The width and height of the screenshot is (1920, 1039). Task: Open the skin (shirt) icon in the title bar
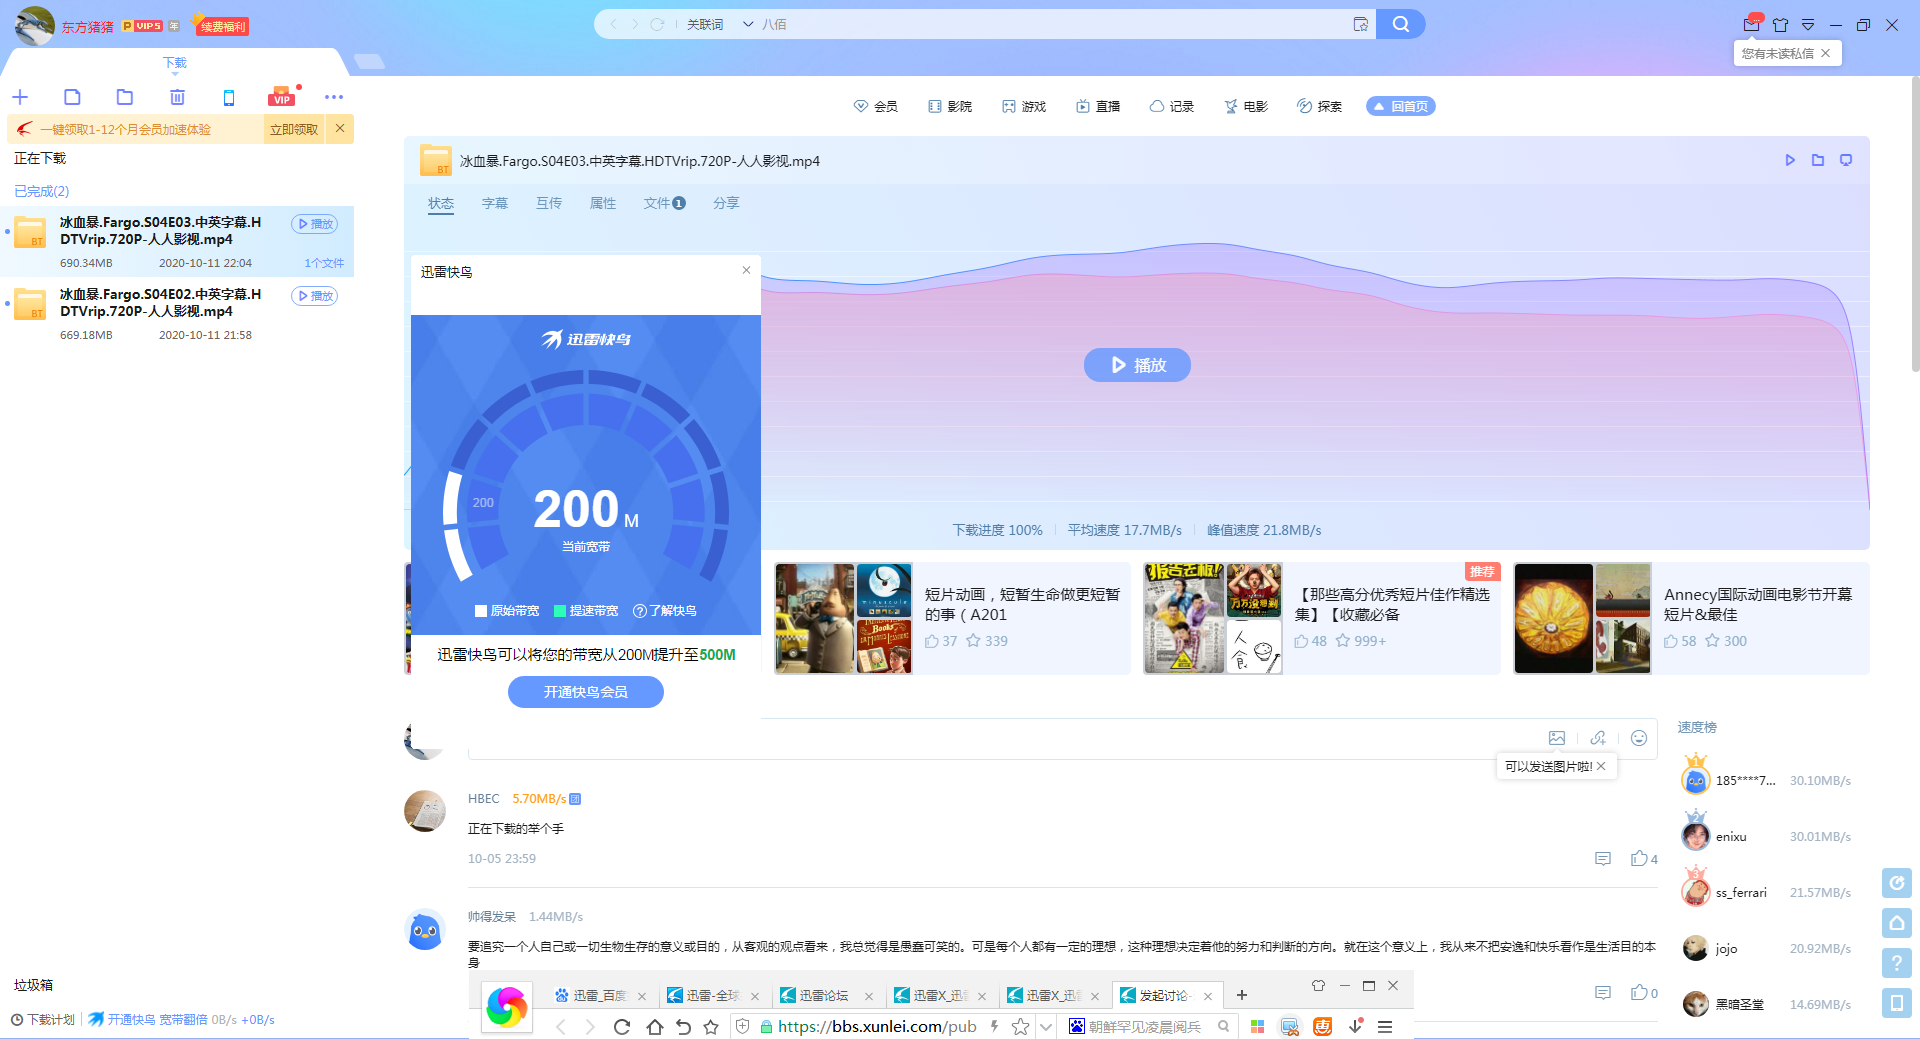pyautogui.click(x=1780, y=25)
